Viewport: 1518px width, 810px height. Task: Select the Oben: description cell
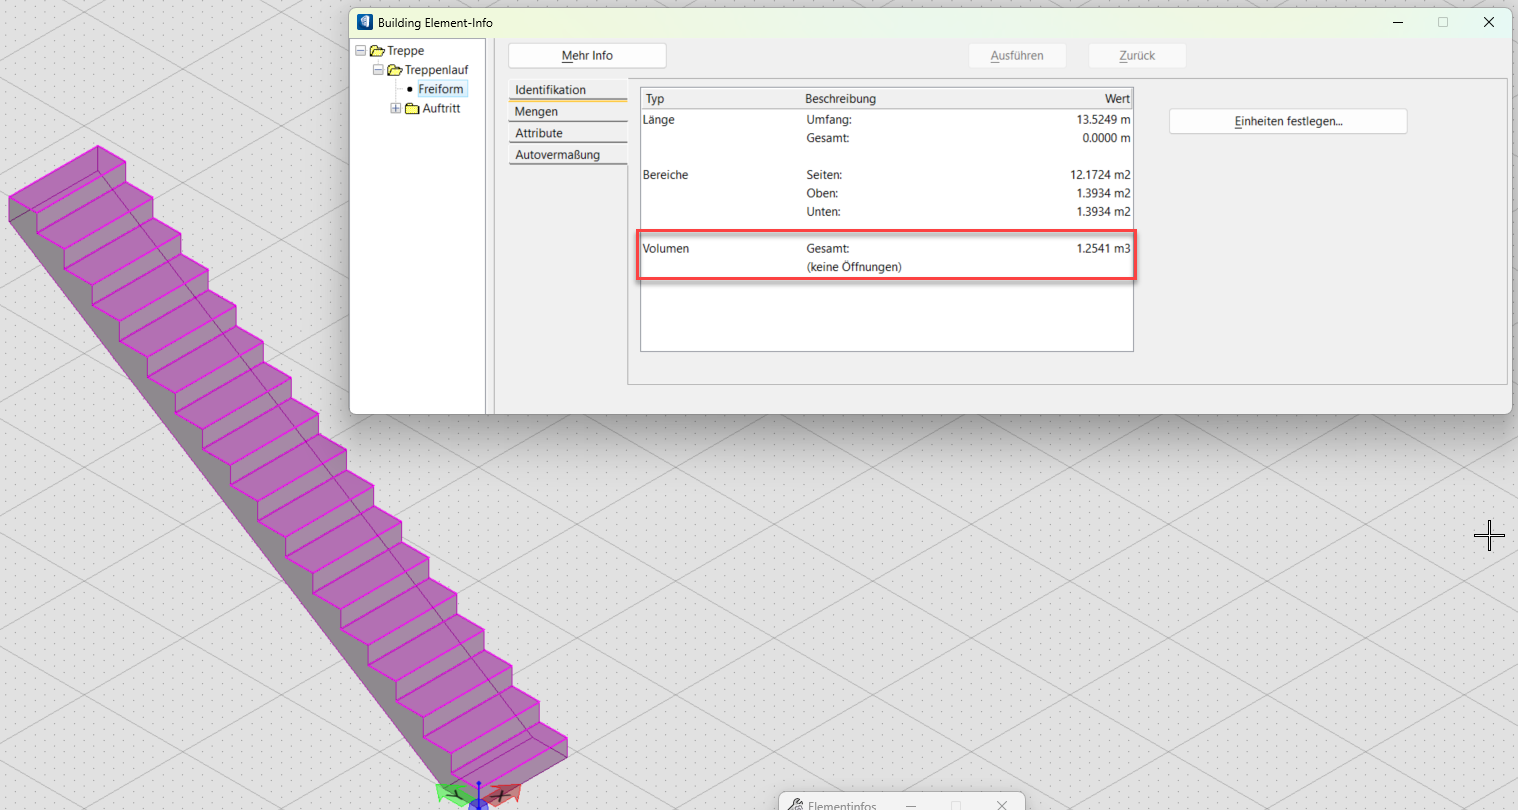click(x=822, y=193)
